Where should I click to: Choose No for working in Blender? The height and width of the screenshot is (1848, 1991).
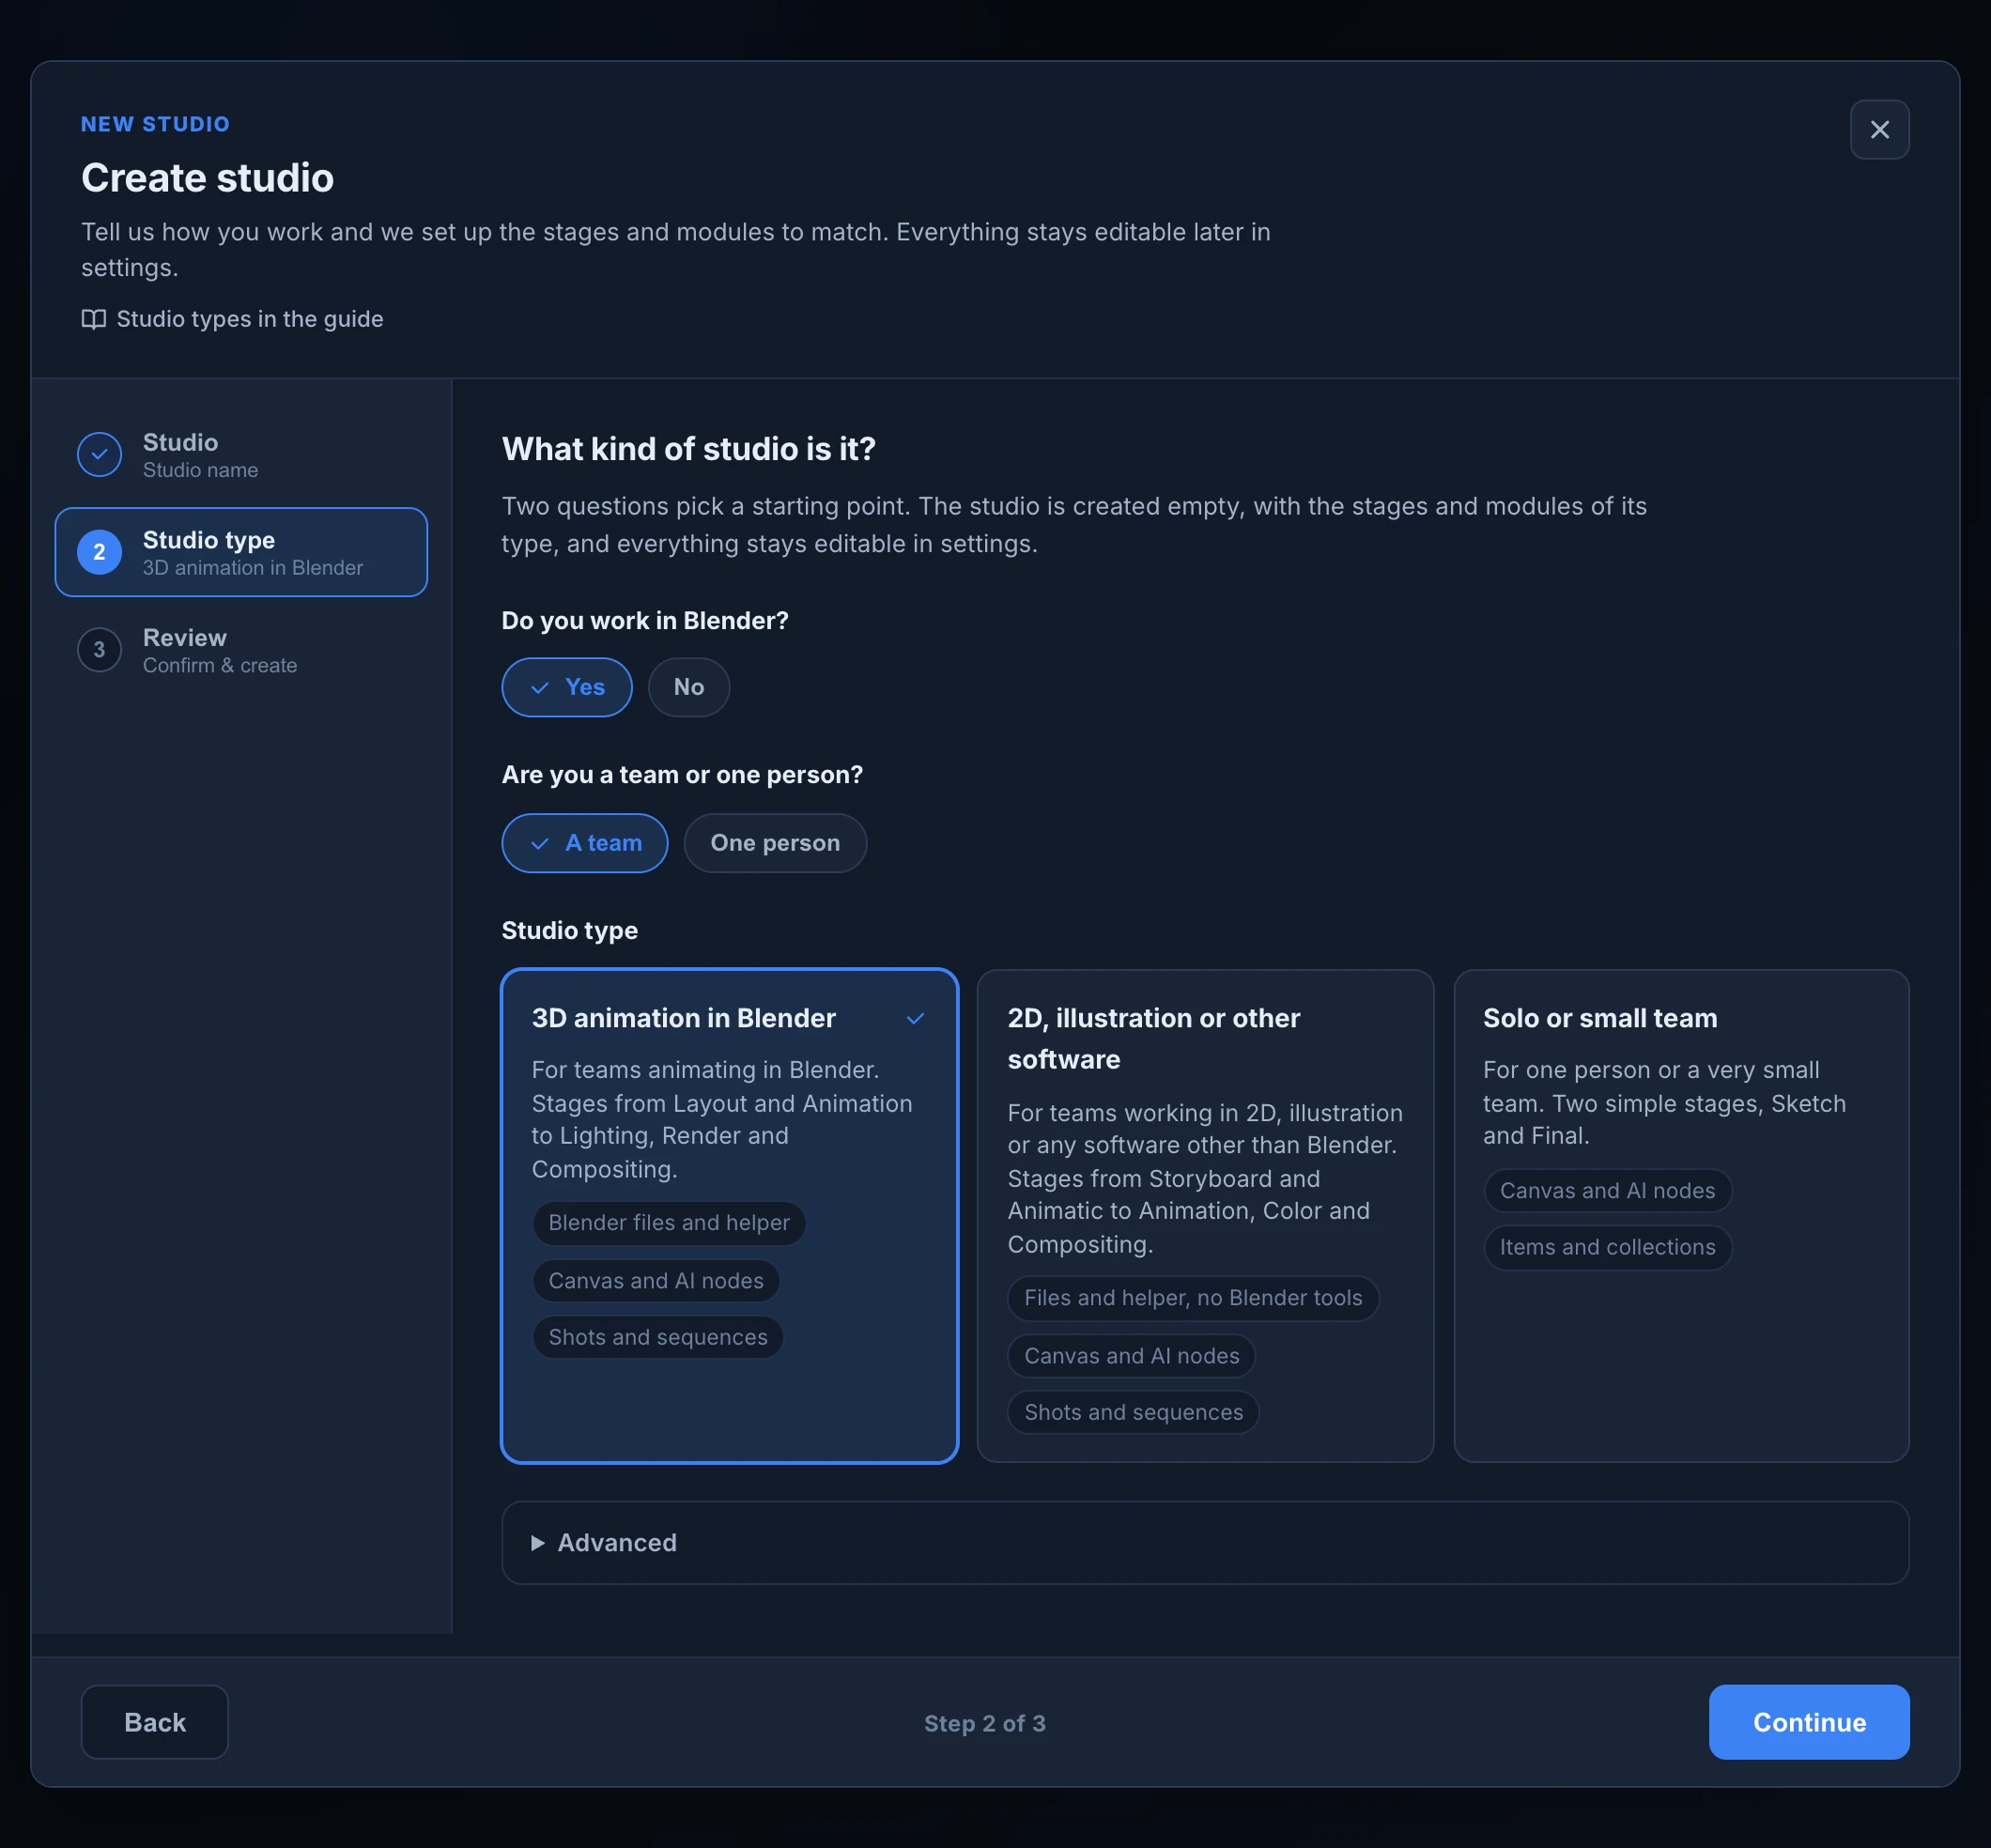[x=689, y=687]
